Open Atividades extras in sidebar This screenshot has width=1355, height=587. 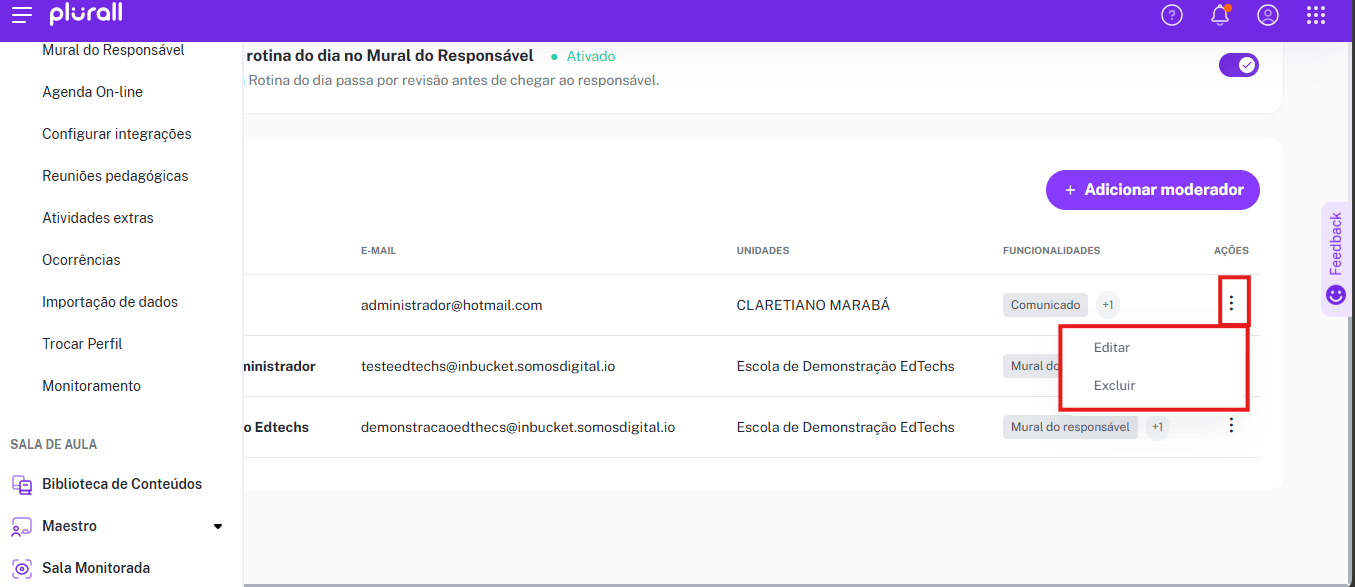click(x=98, y=218)
